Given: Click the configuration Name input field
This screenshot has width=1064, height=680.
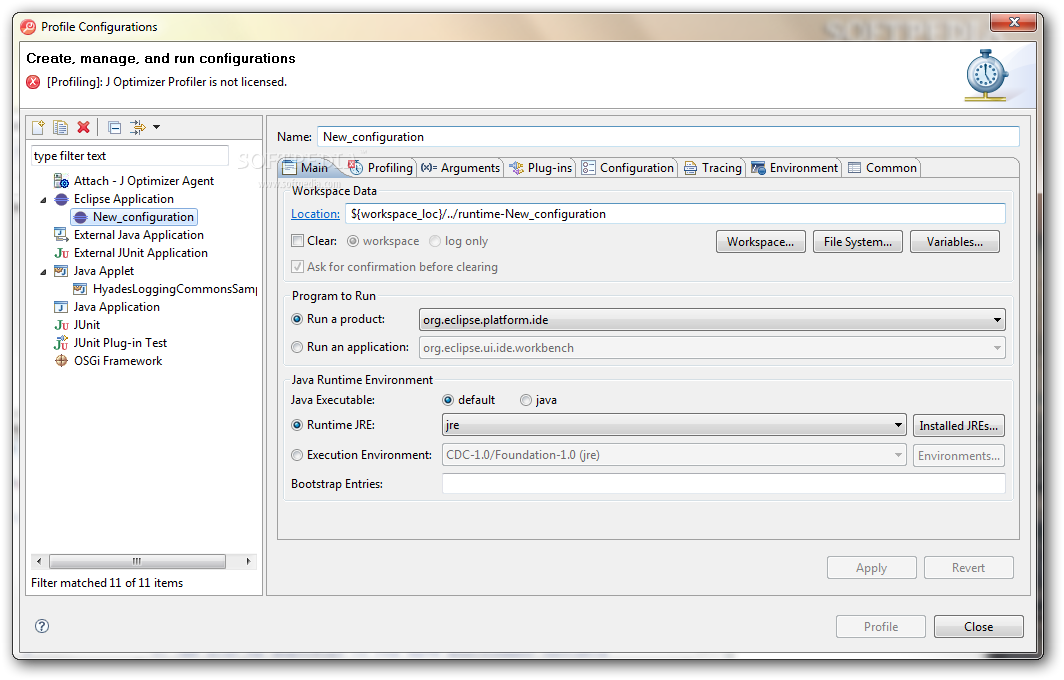Looking at the screenshot, I should (668, 136).
